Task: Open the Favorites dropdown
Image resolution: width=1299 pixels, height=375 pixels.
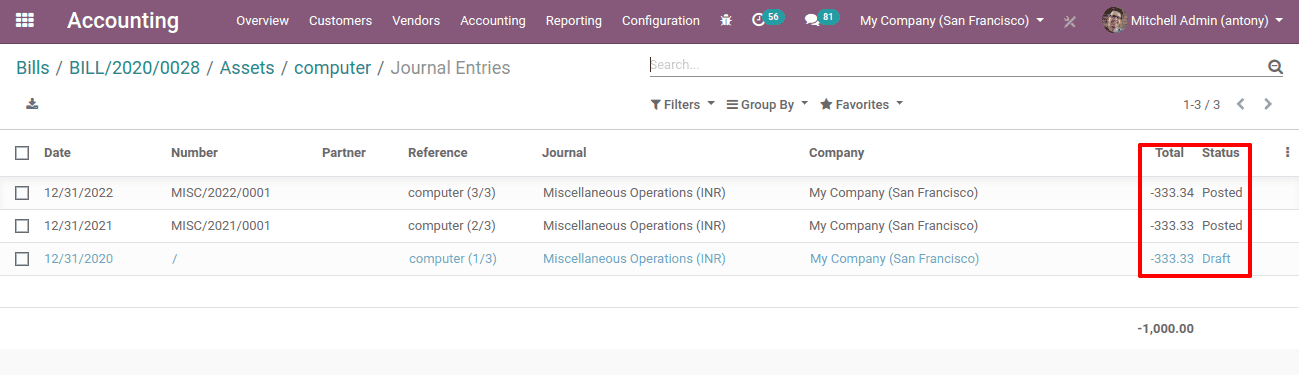Action: click(861, 104)
